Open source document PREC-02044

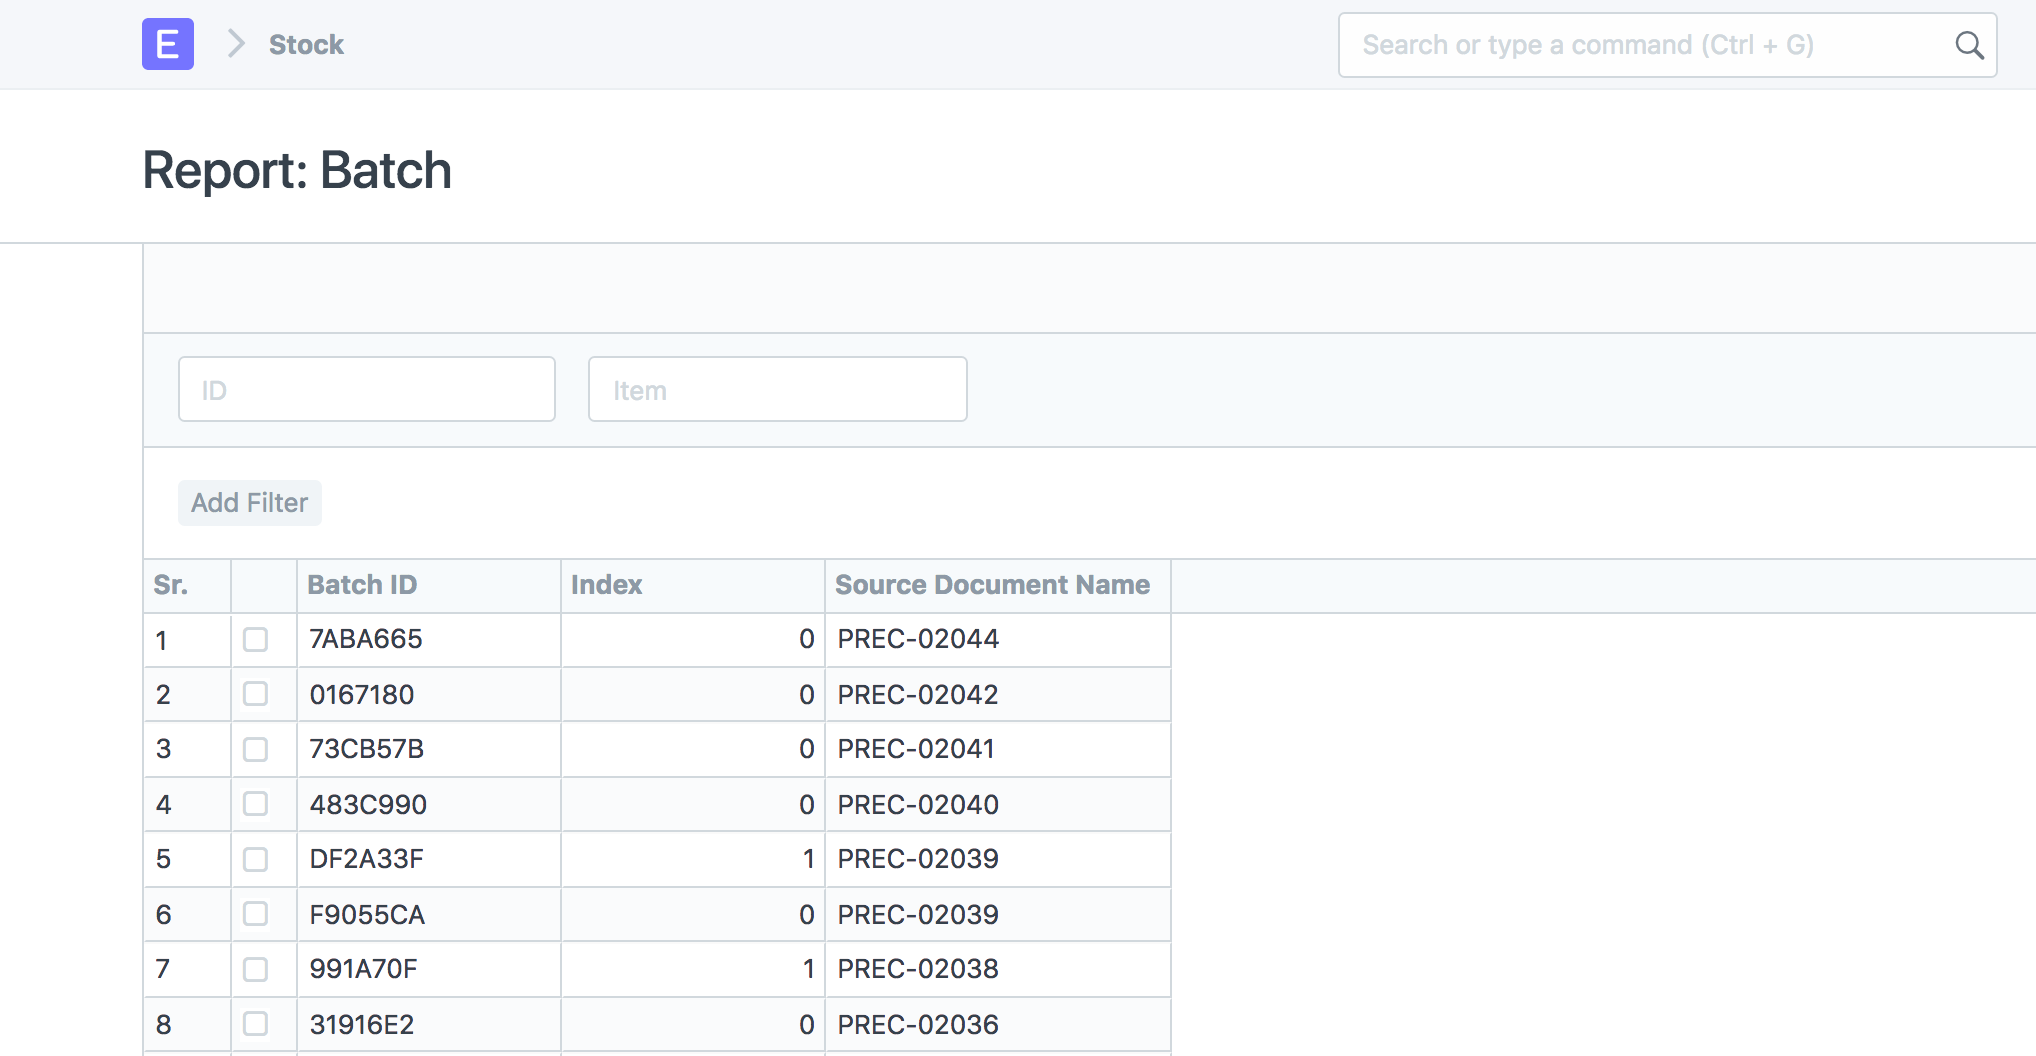tap(917, 639)
